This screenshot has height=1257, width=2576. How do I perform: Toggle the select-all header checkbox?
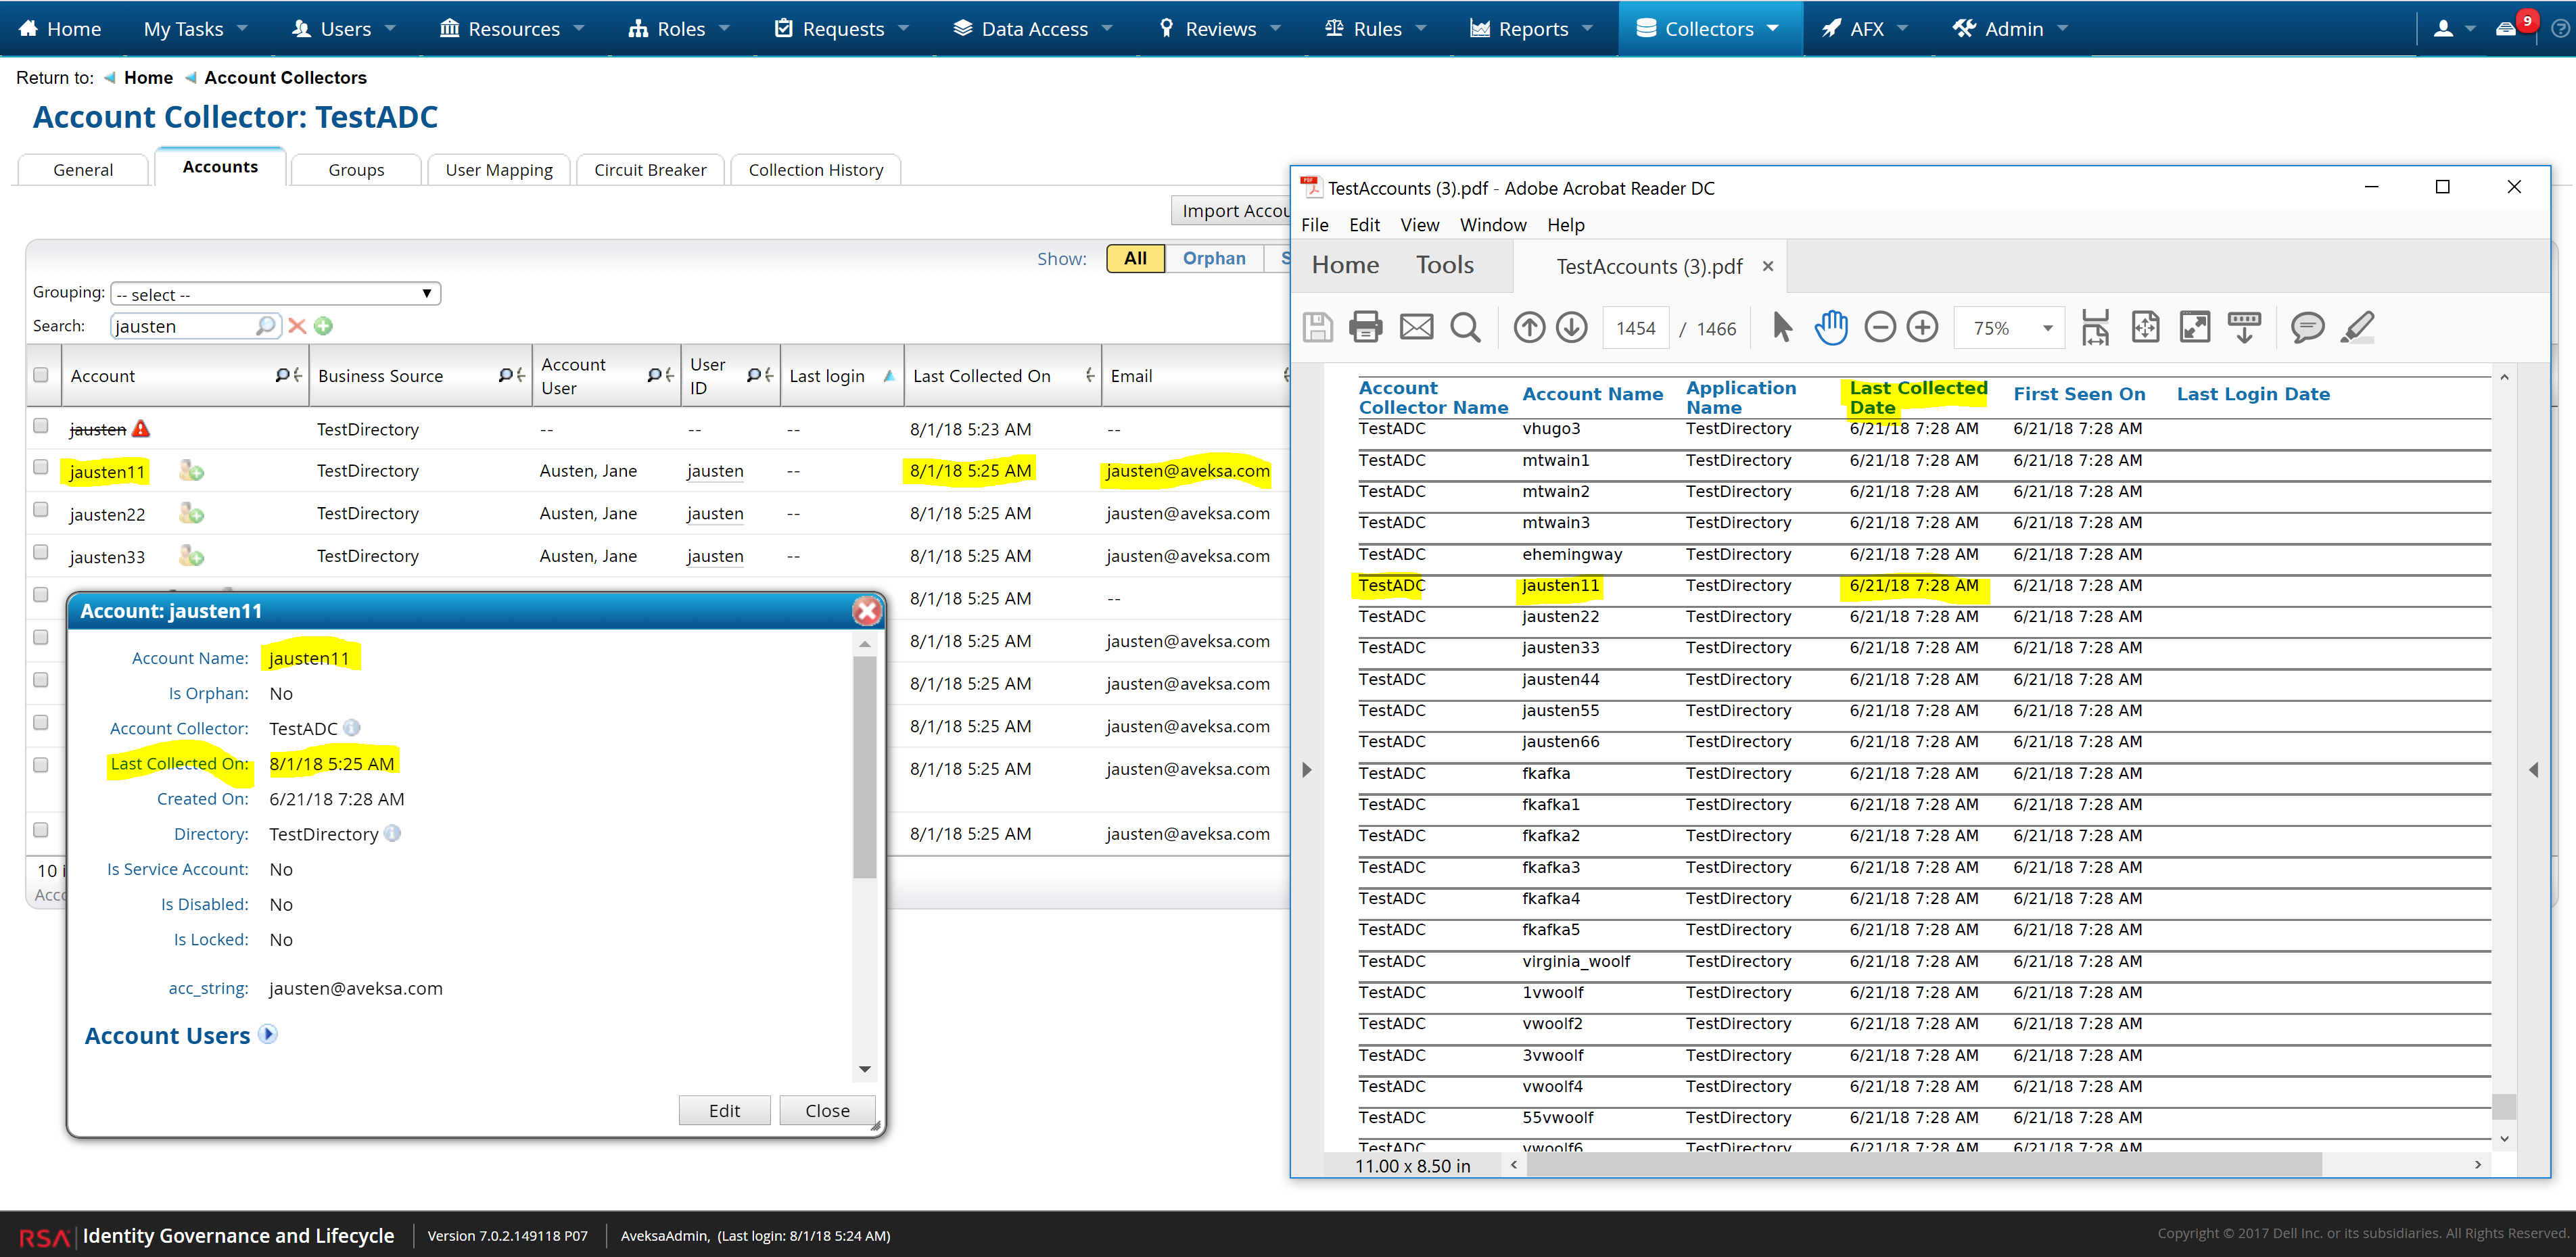click(x=41, y=375)
